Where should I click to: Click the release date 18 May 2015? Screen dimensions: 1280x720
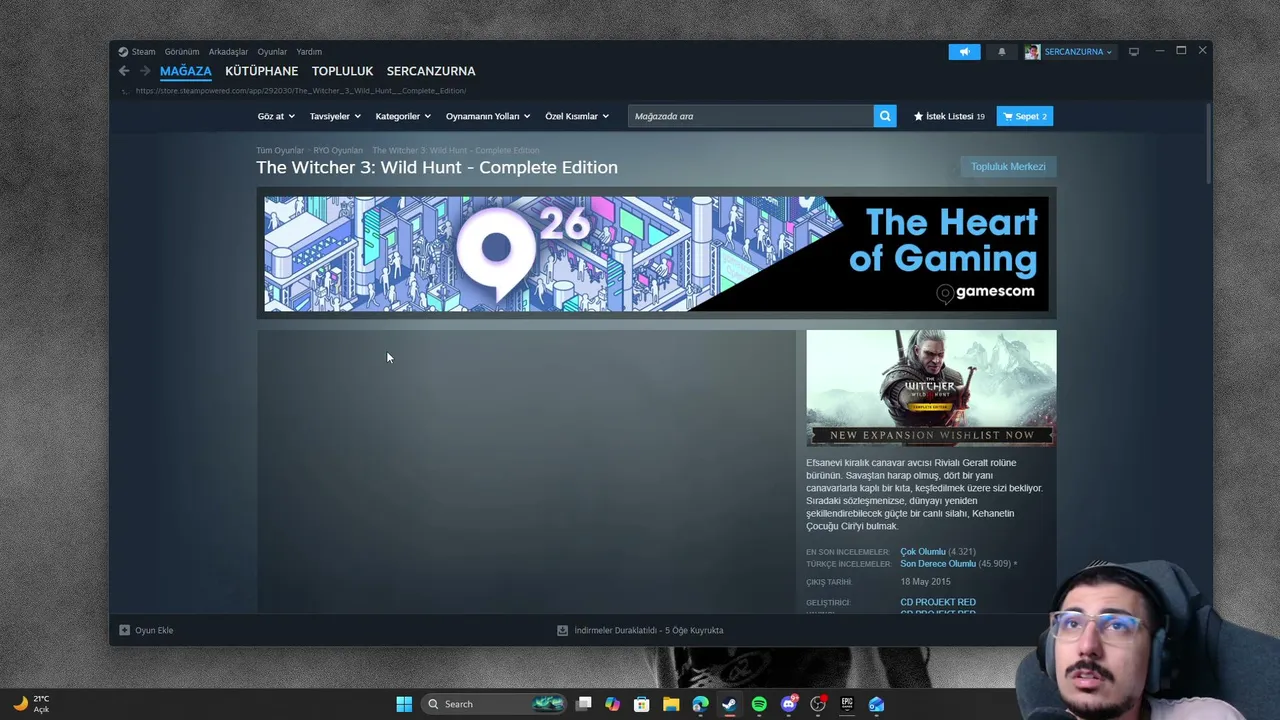tap(925, 582)
